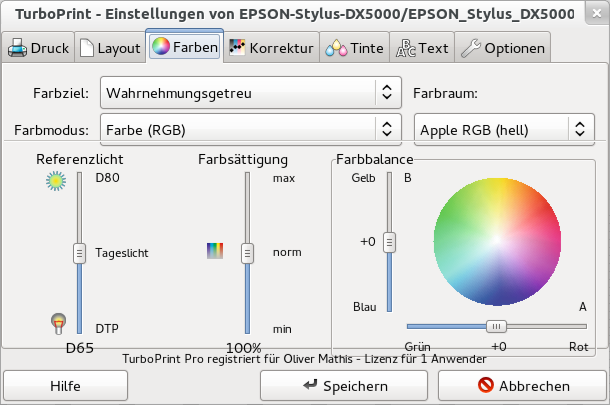Click the Farbsättigung slider handle
Viewport: 610px width, 405px height.
pyautogui.click(x=246, y=253)
